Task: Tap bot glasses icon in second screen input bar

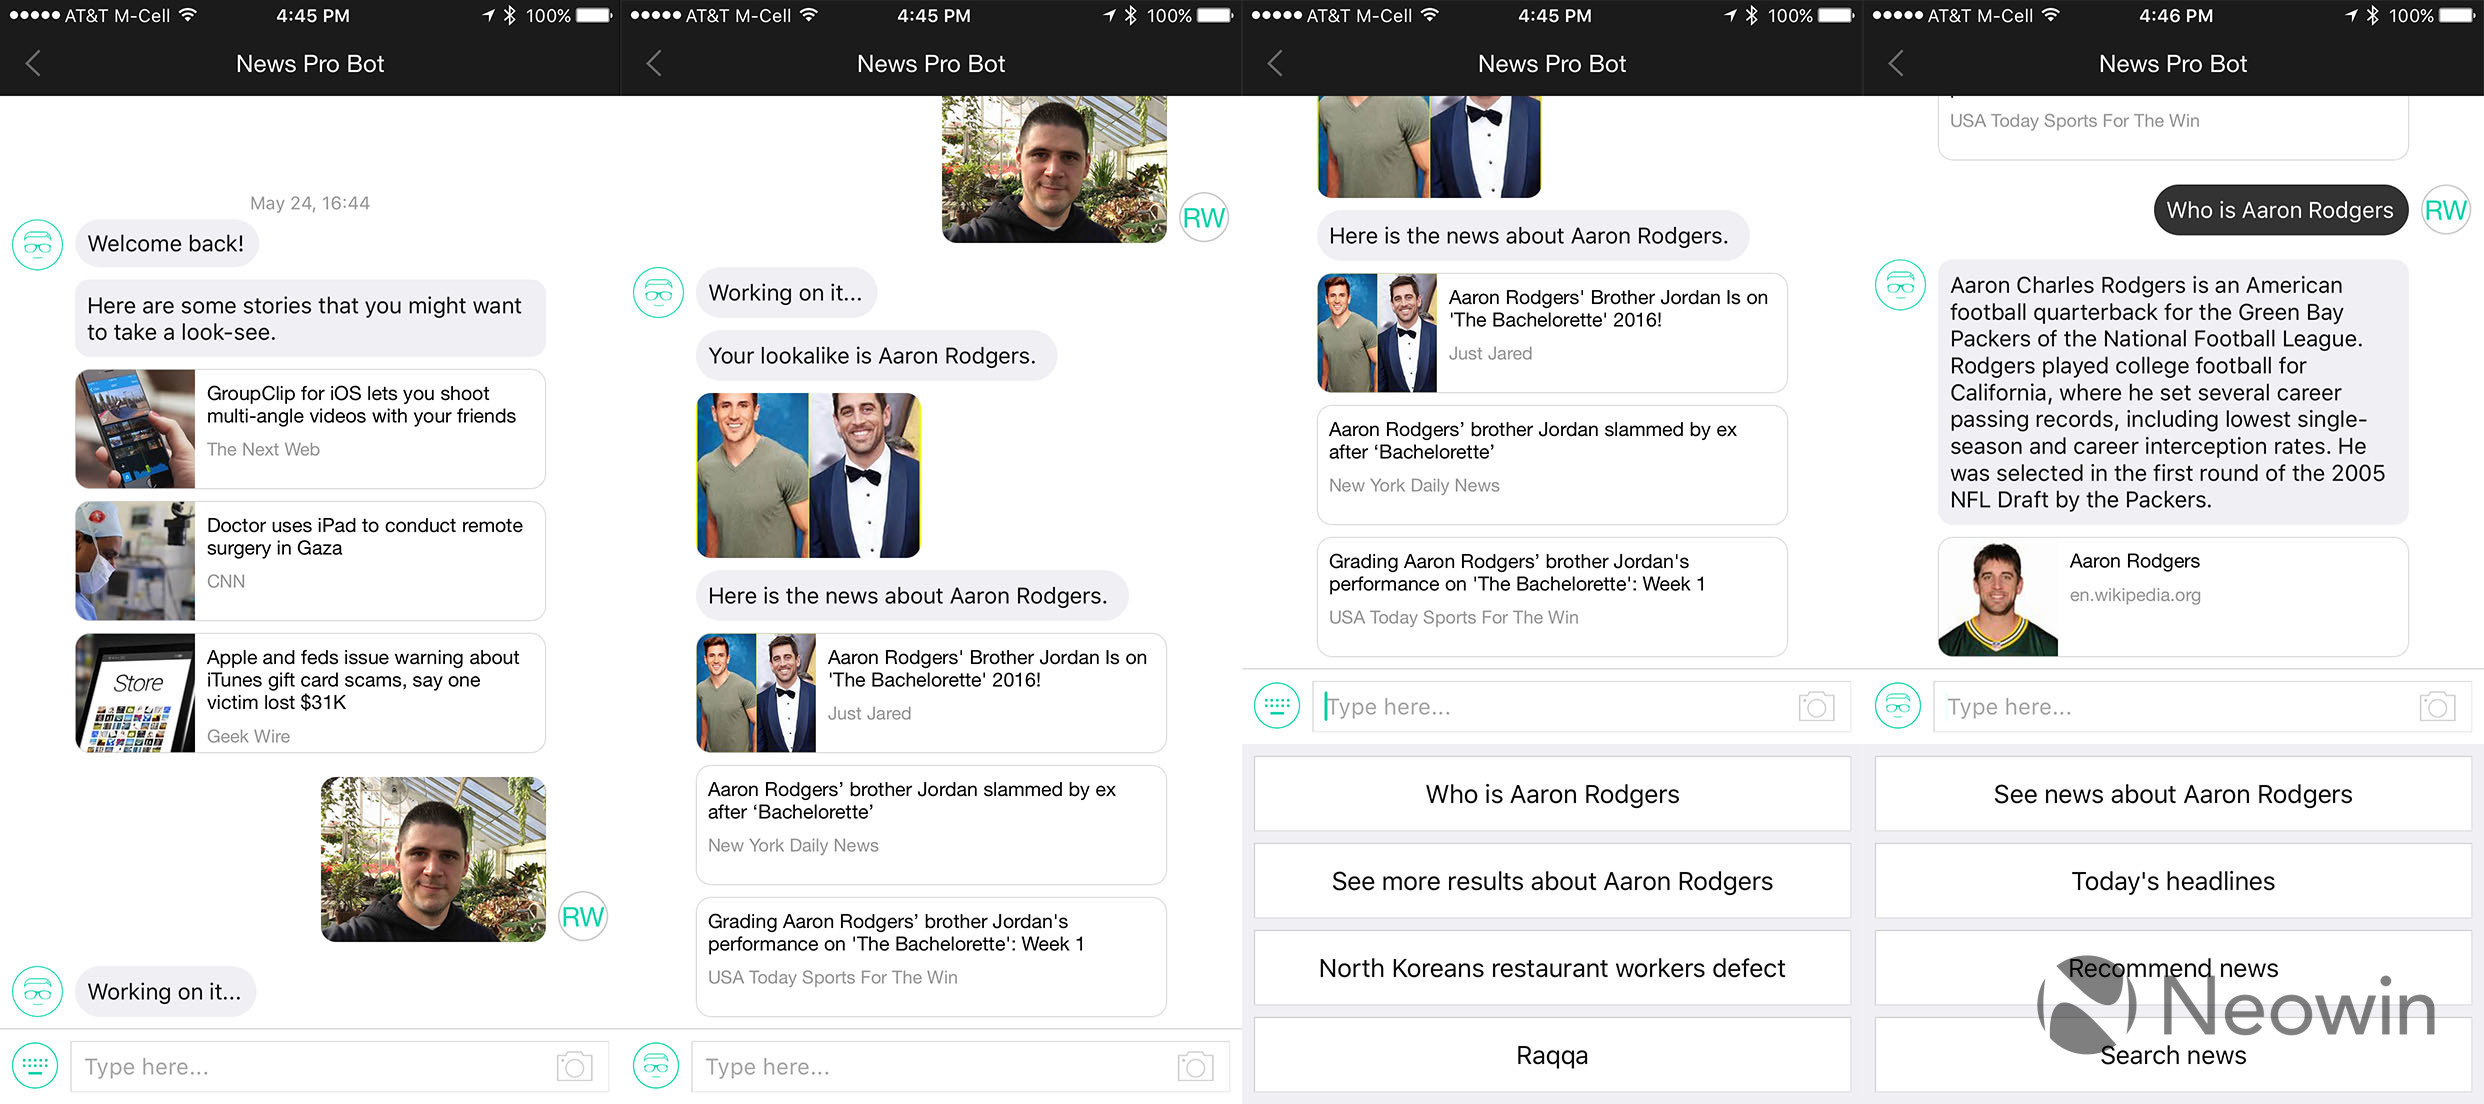Action: point(656,1066)
